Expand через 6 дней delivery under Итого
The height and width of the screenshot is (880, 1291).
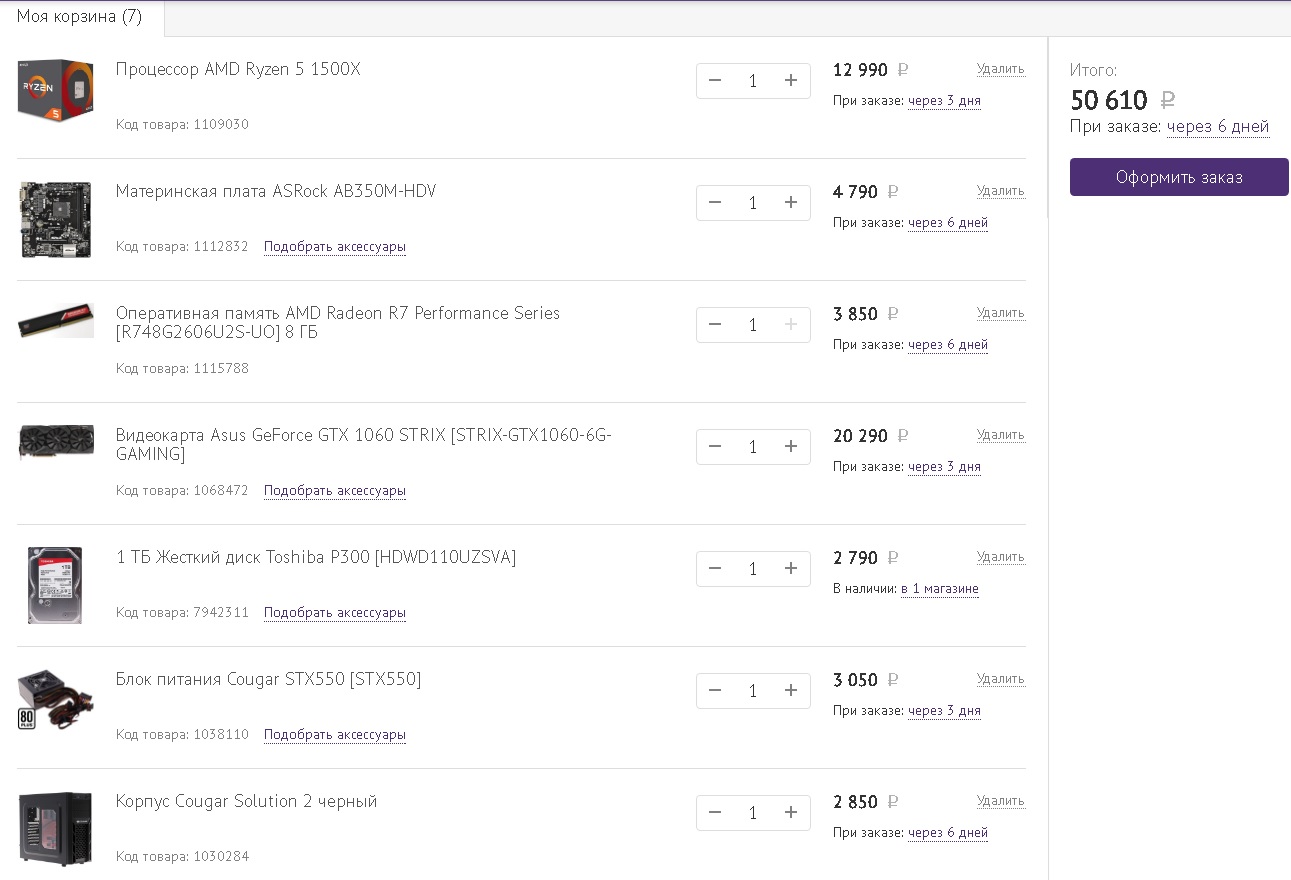[x=1218, y=127]
